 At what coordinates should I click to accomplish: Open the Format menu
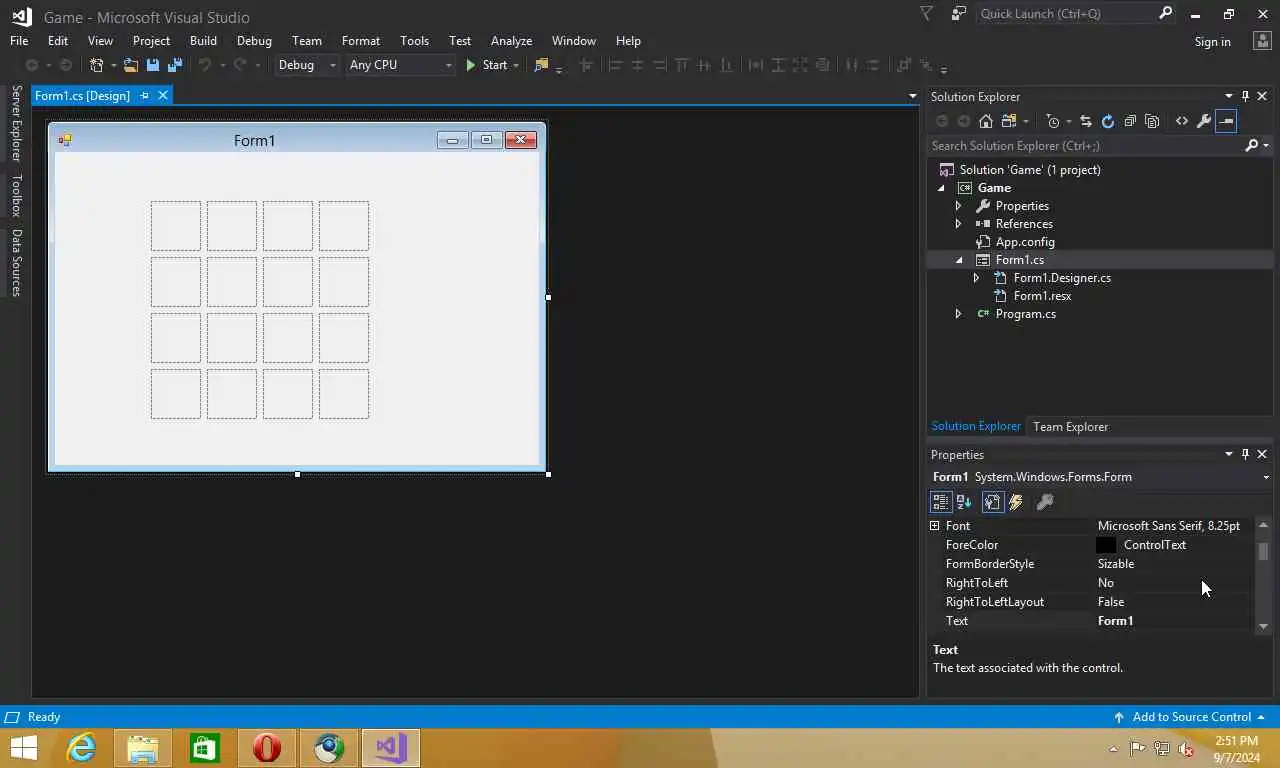361,41
